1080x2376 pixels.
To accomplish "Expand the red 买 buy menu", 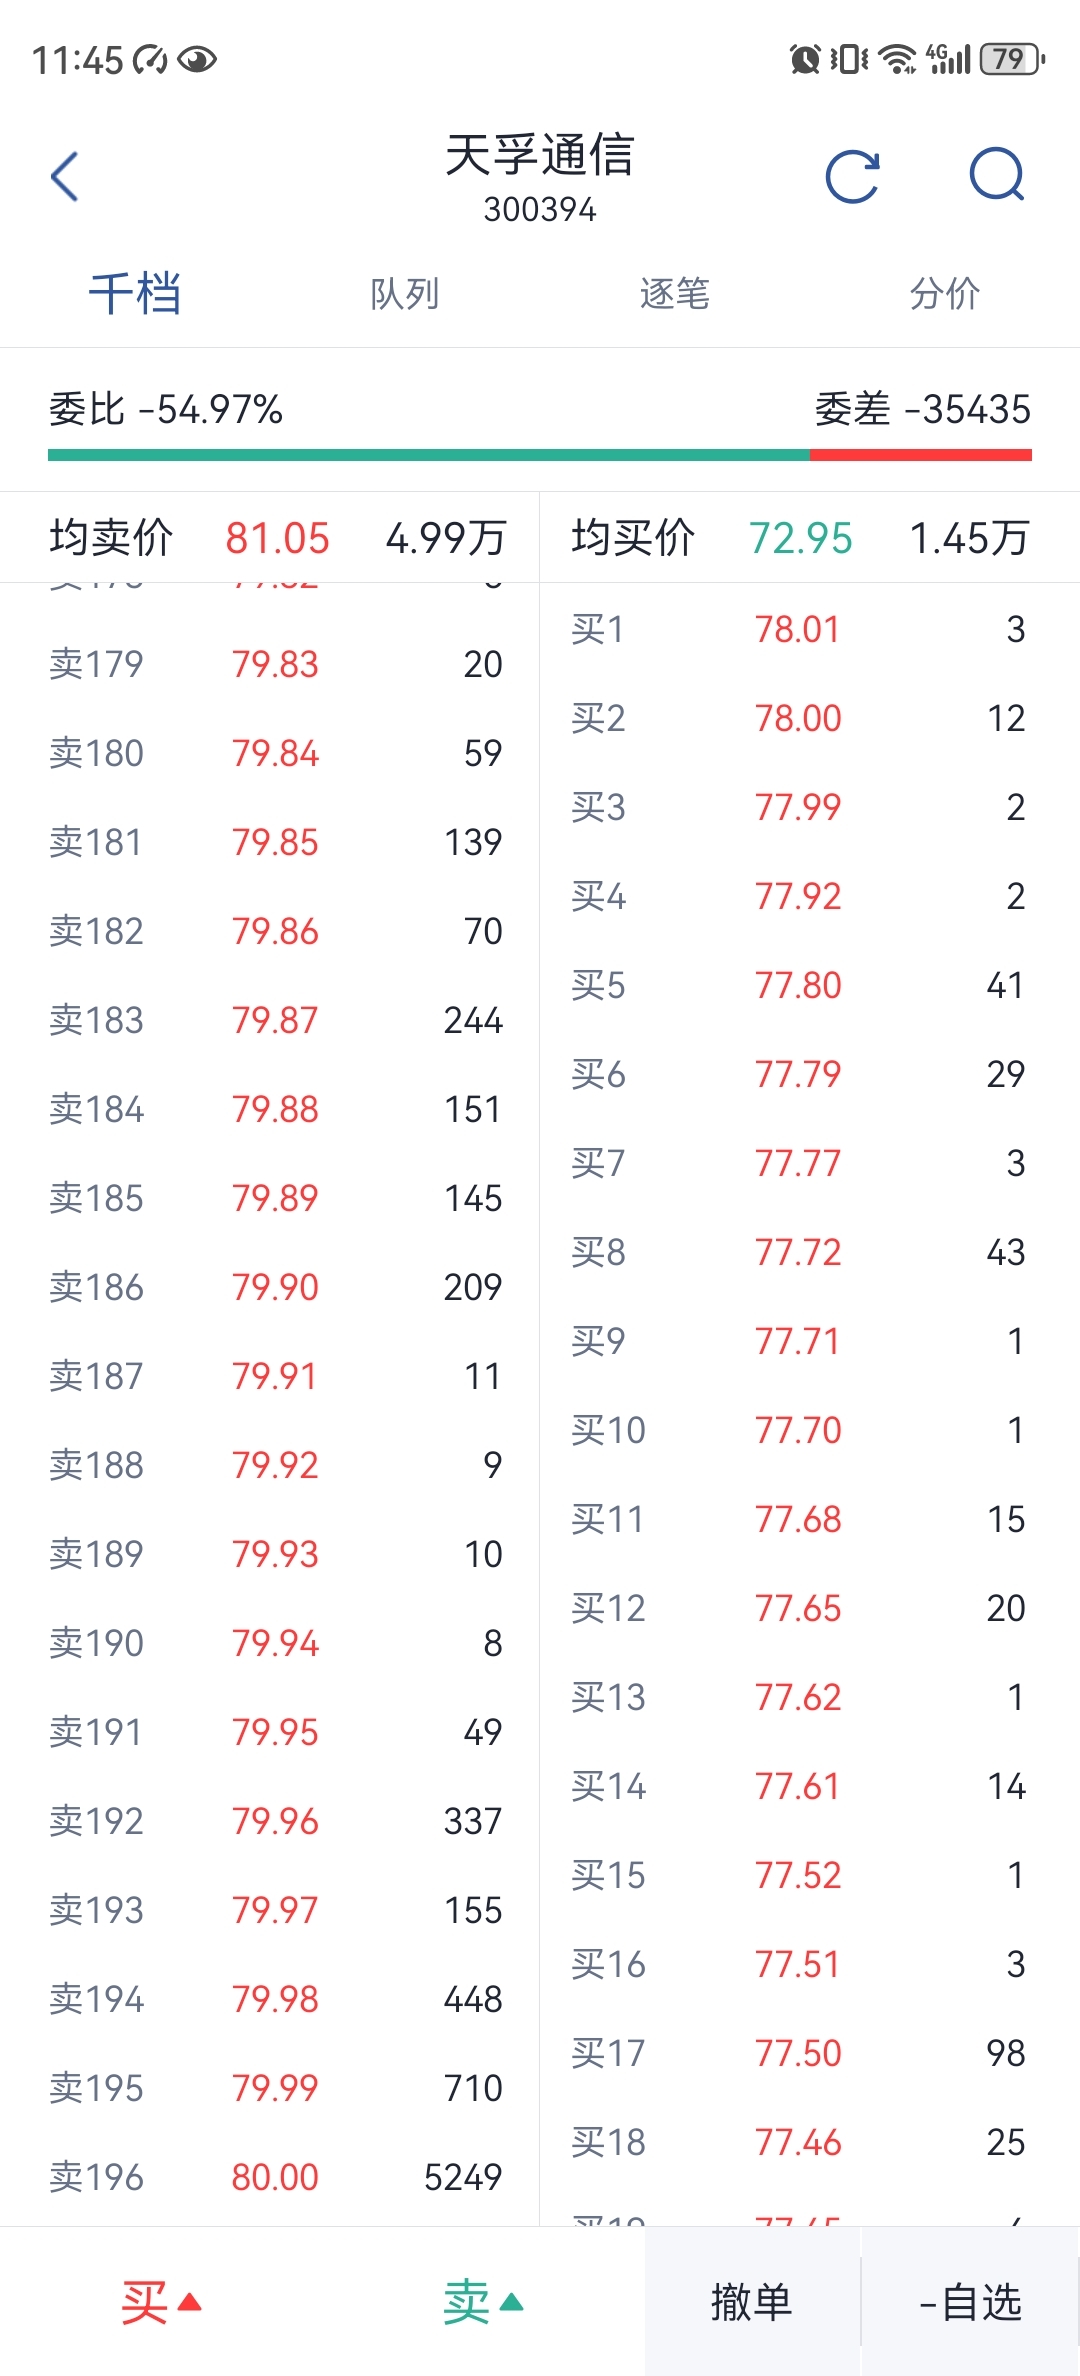I will pyautogui.click(x=161, y=2303).
